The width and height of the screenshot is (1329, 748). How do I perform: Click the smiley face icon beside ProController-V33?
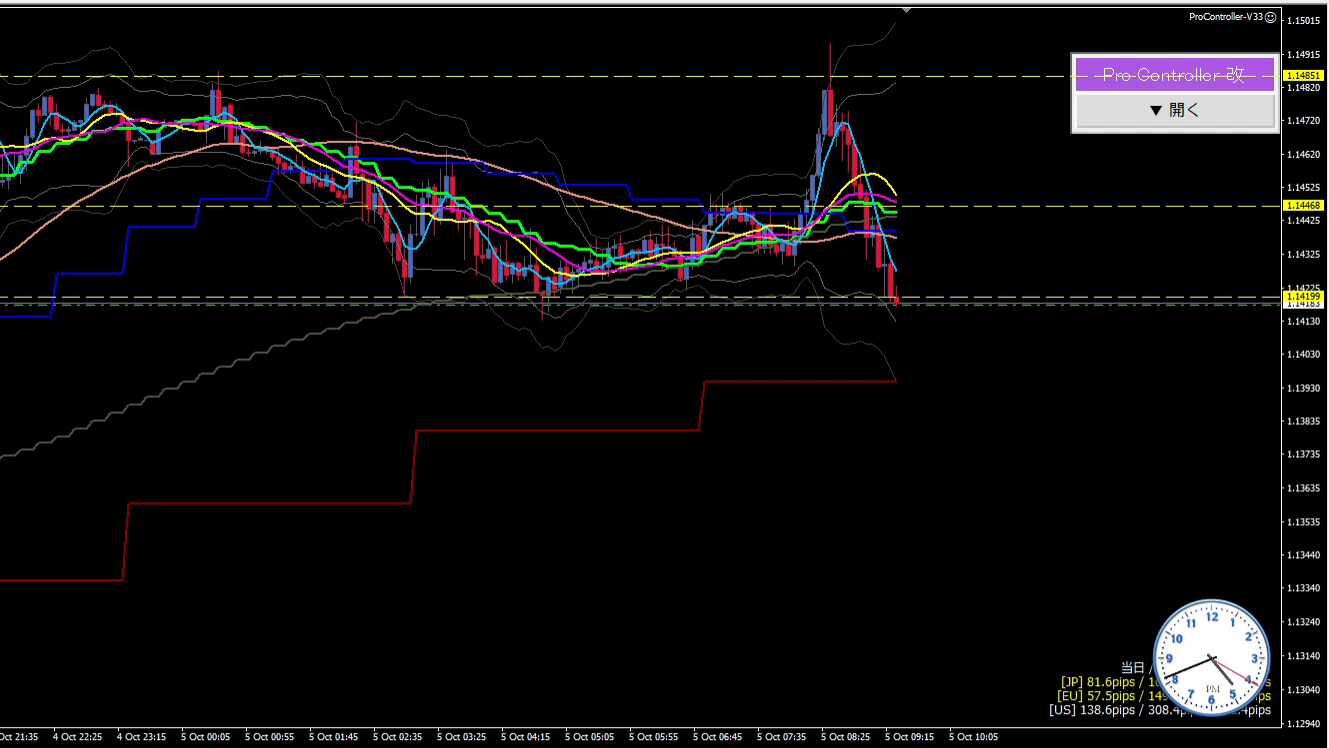coord(1271,17)
